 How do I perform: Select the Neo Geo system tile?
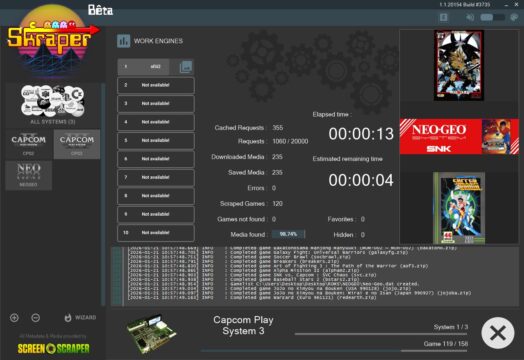29,175
